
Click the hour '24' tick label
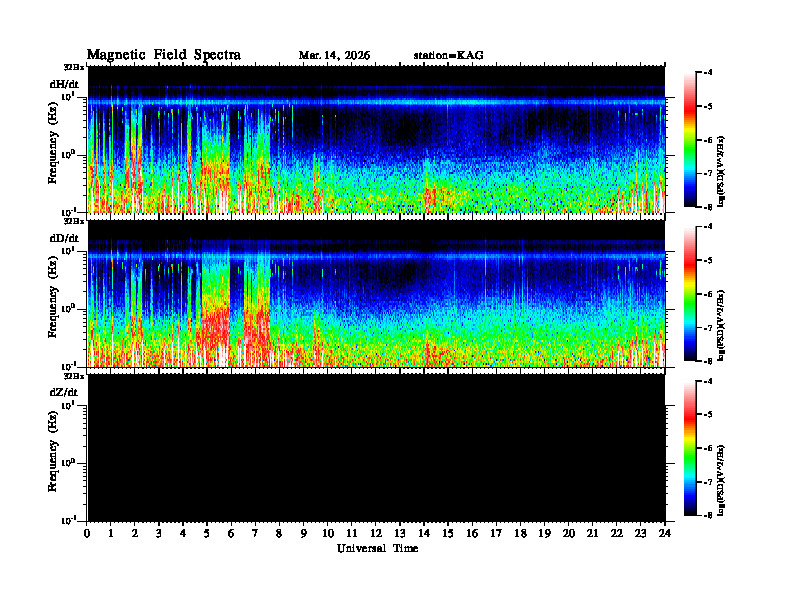pyautogui.click(x=665, y=534)
